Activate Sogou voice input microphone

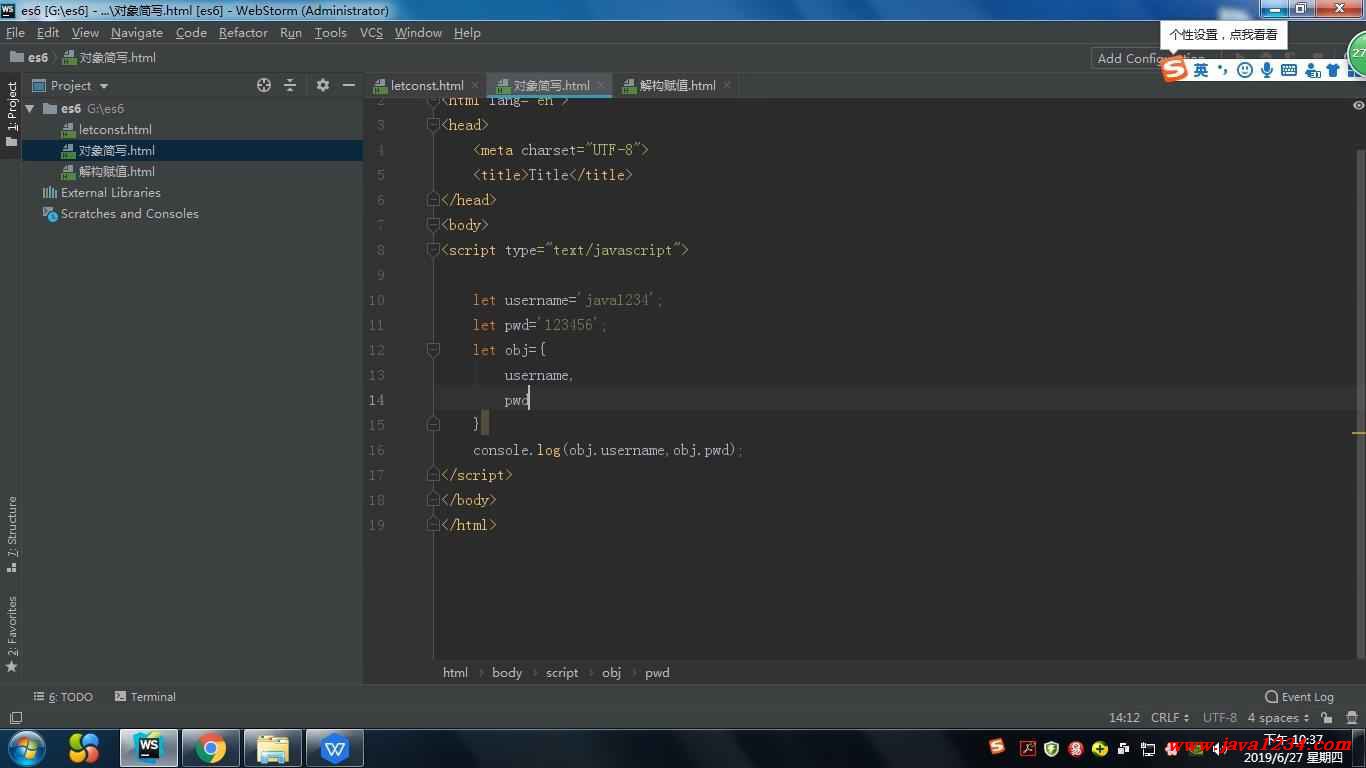[1267, 70]
